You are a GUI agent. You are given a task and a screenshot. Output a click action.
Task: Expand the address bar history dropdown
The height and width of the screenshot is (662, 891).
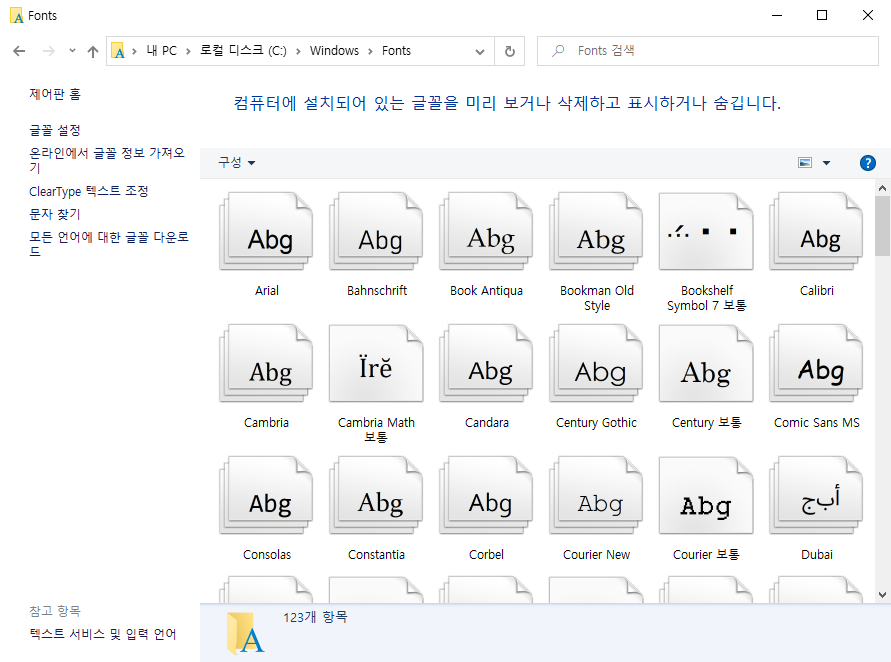[x=480, y=52]
